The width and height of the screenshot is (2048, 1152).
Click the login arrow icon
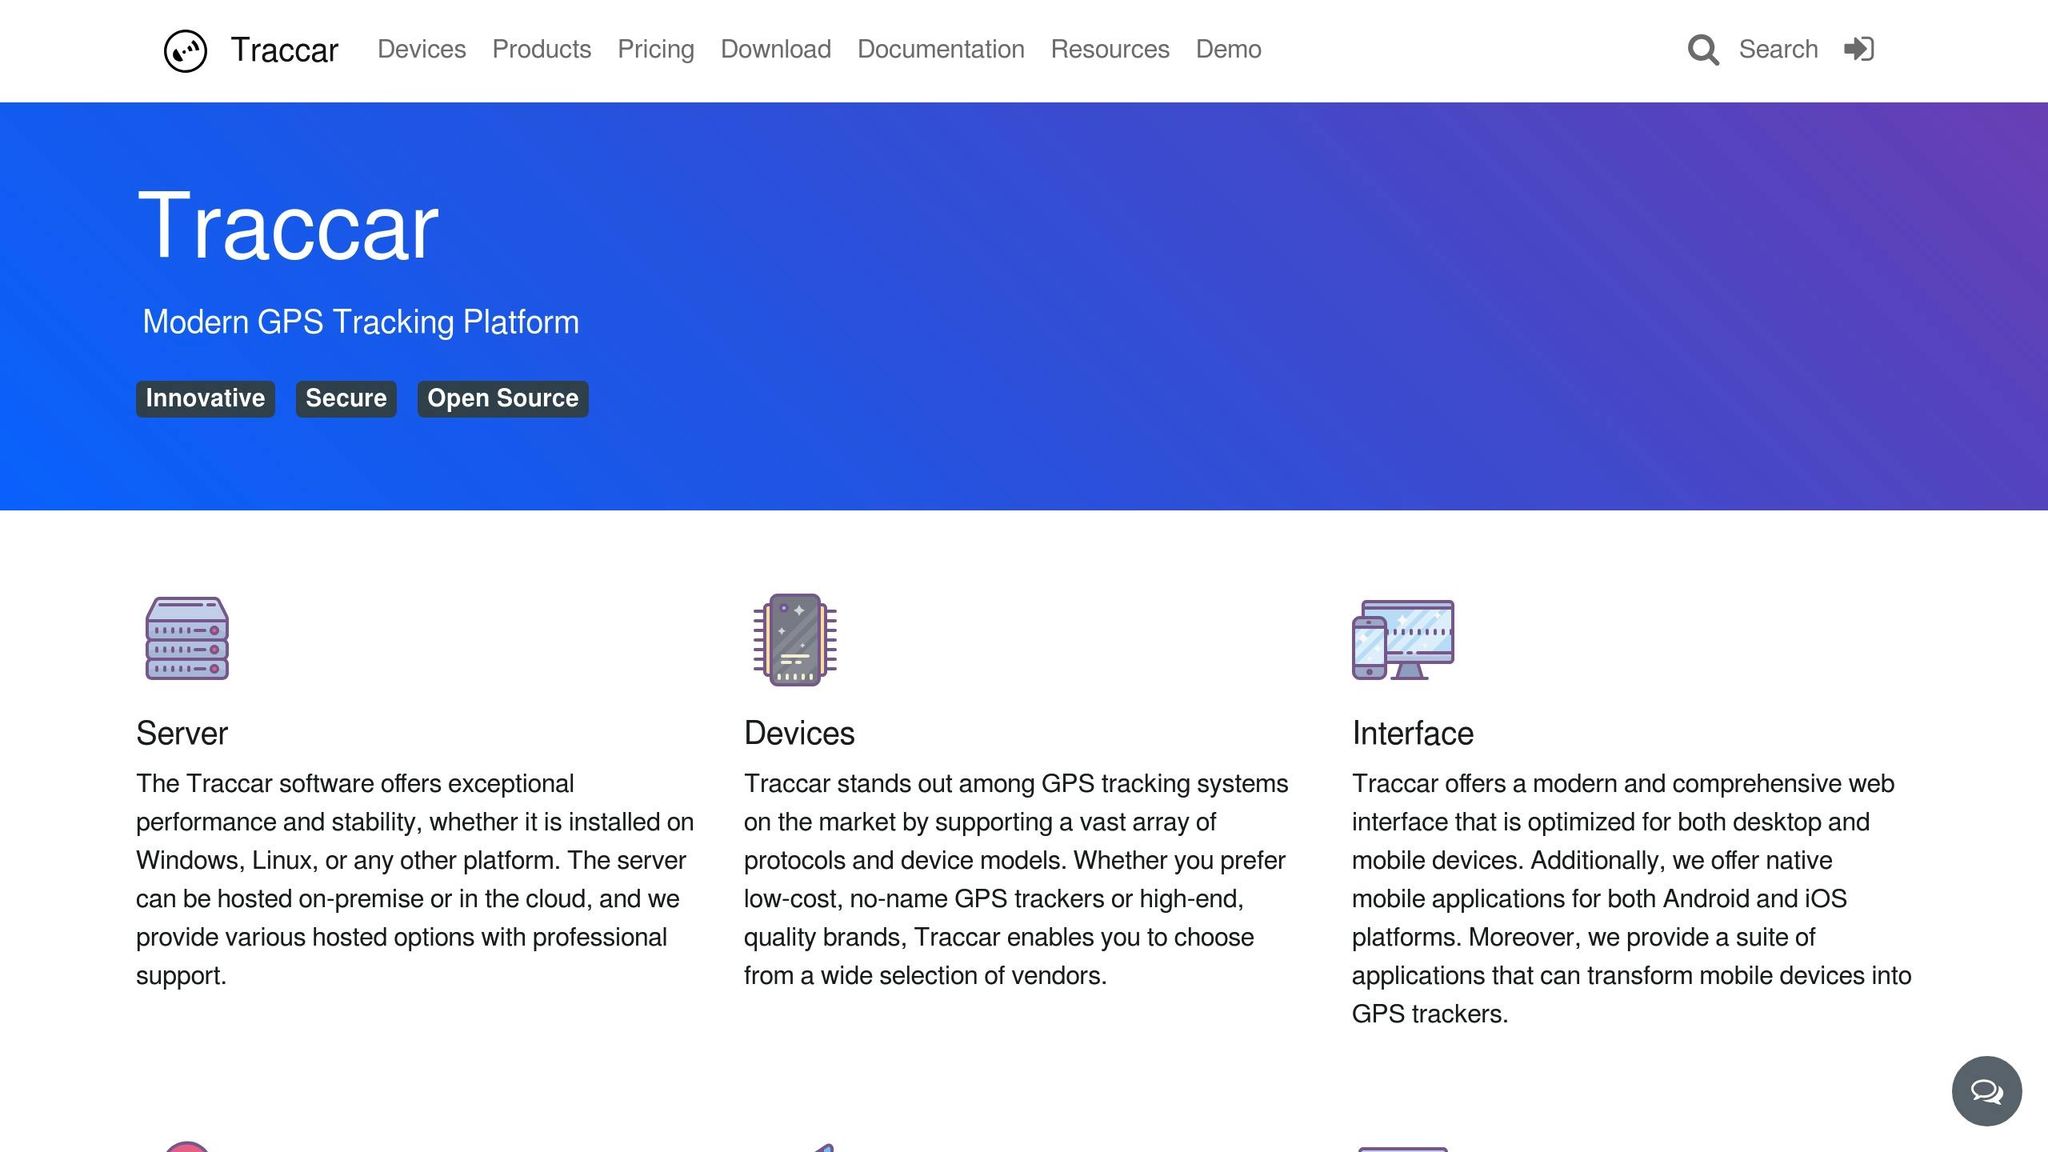1859,49
